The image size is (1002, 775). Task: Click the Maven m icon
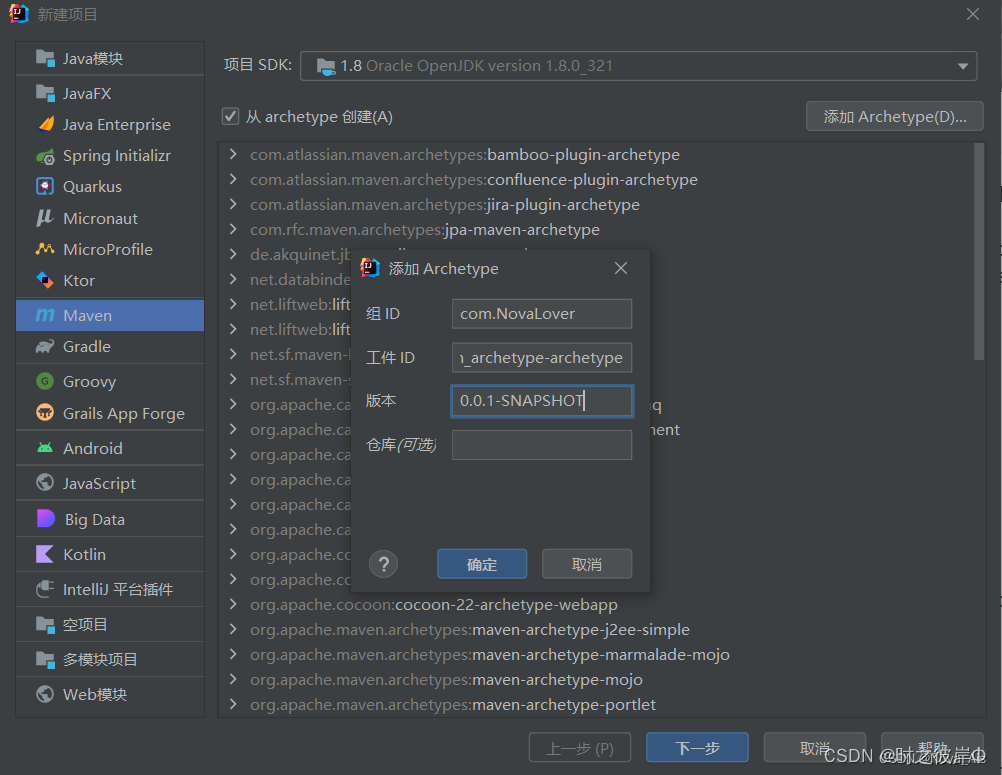(x=45, y=315)
